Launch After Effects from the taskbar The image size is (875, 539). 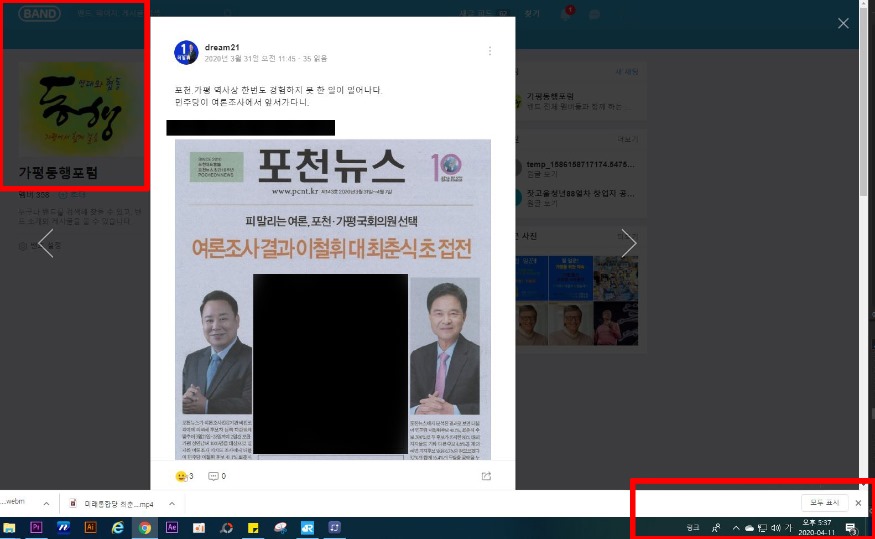click(x=171, y=527)
